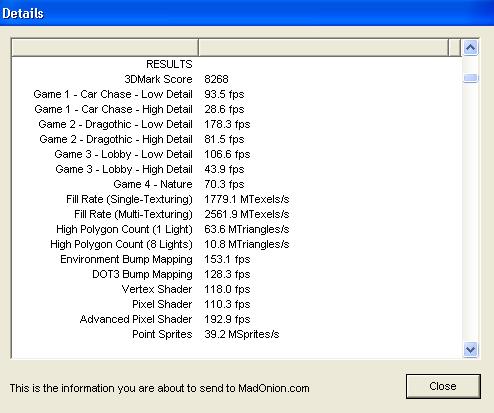Click the Details title bar
Image resolution: width=494 pixels, height=413 pixels.
tap(247, 13)
